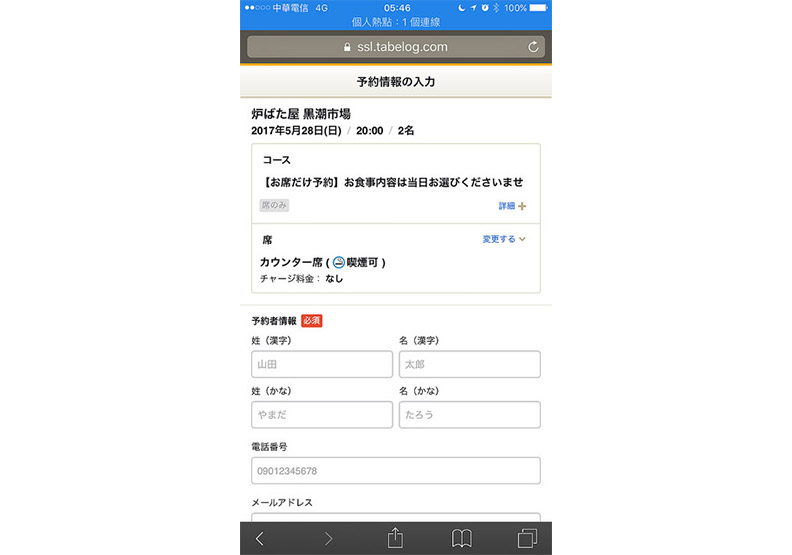Reload the page with the refresh icon
Image resolution: width=792 pixels, height=555 pixels.
pos(533,47)
